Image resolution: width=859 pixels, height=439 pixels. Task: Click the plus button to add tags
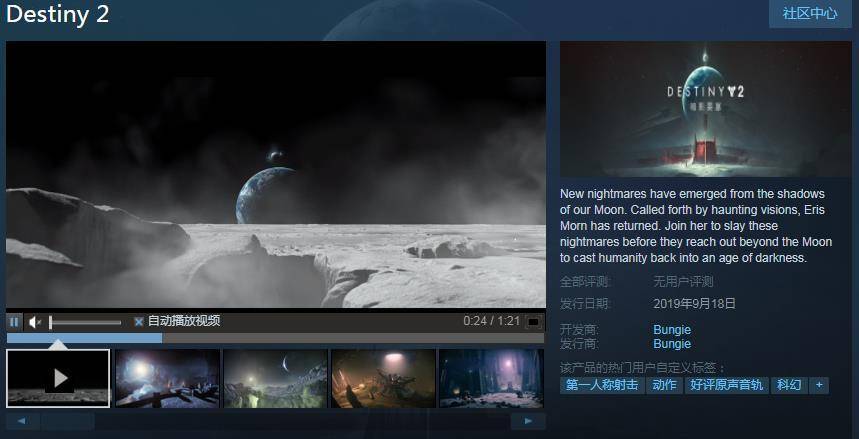819,385
